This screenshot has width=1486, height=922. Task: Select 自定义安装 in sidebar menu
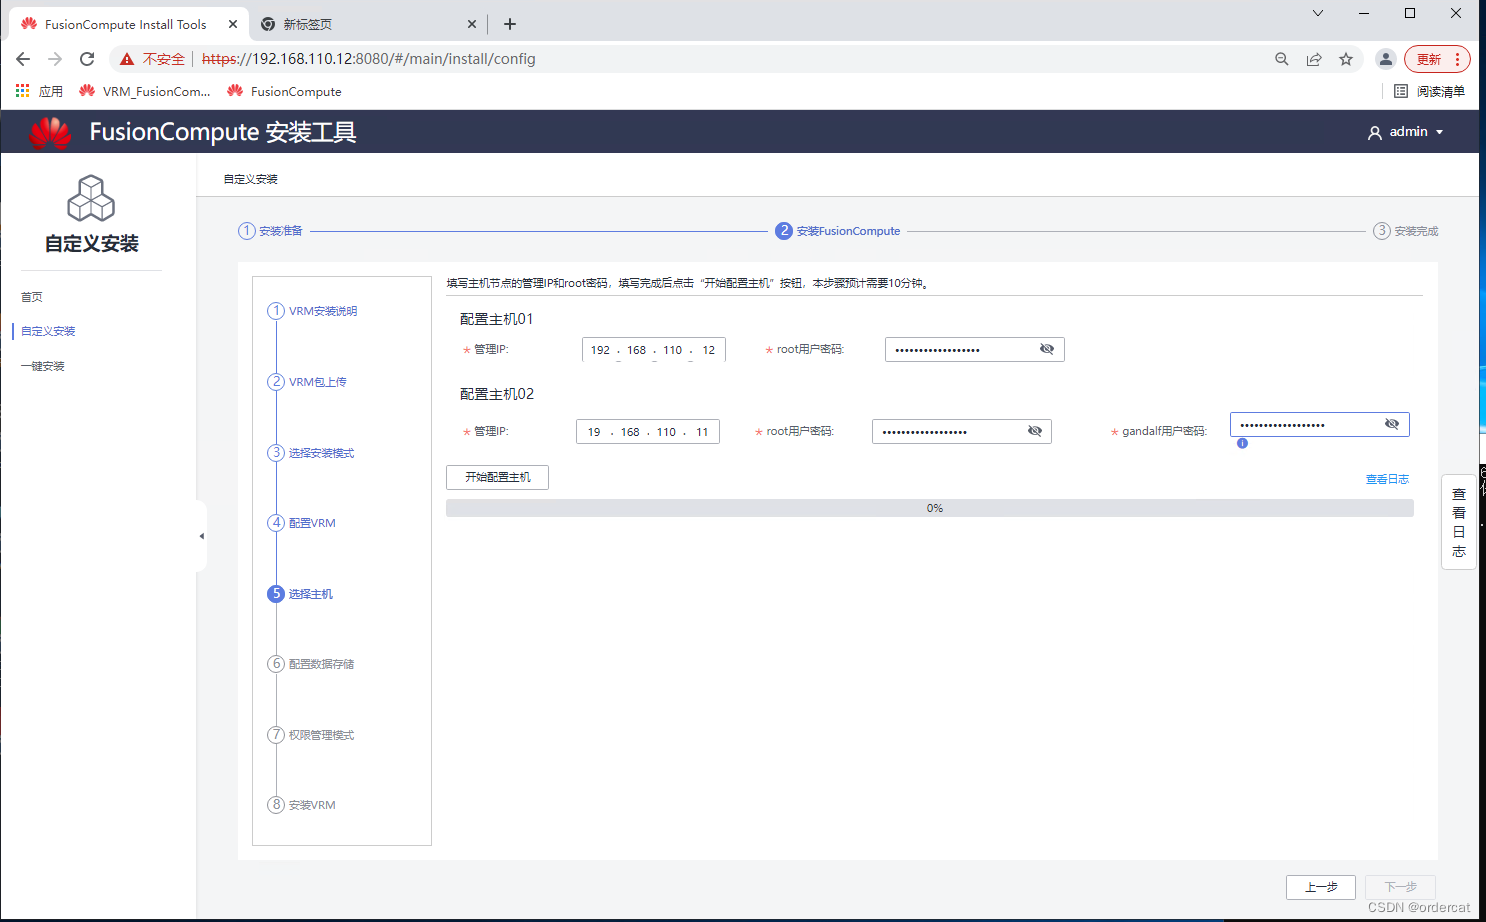[48, 331]
